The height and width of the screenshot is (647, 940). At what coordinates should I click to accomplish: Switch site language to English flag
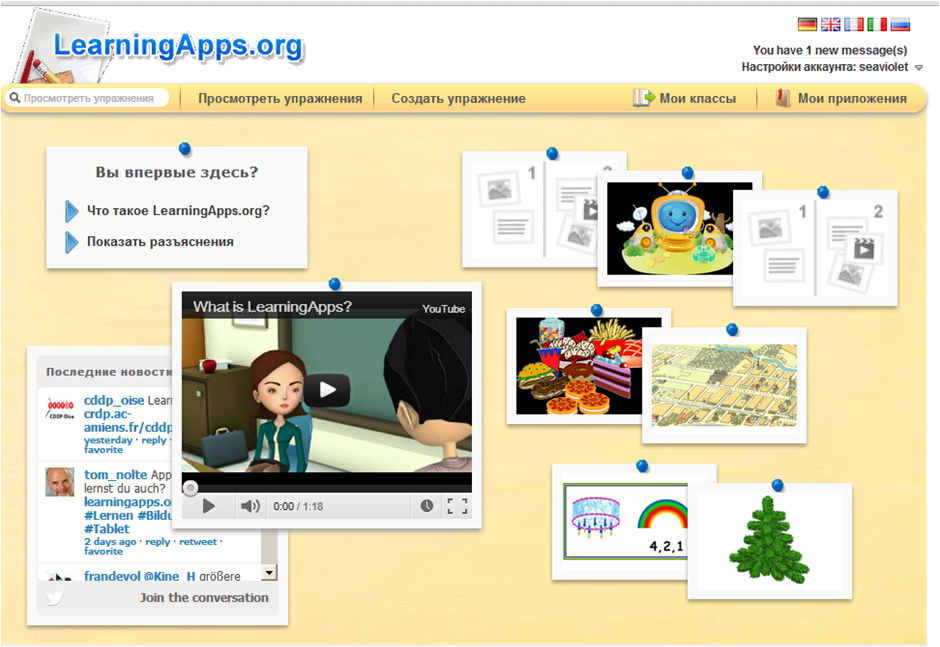point(830,25)
